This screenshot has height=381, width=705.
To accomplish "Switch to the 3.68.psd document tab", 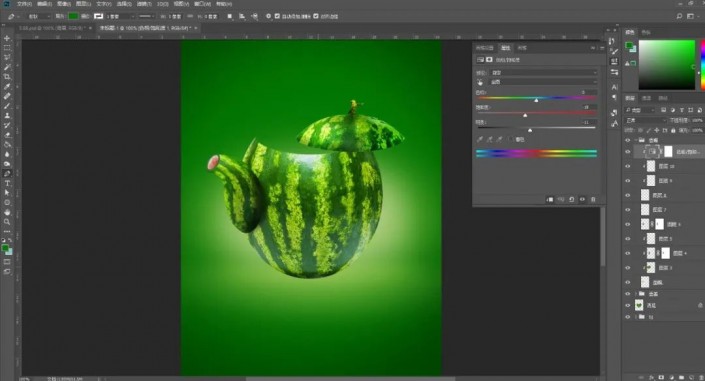I will (x=52, y=28).
